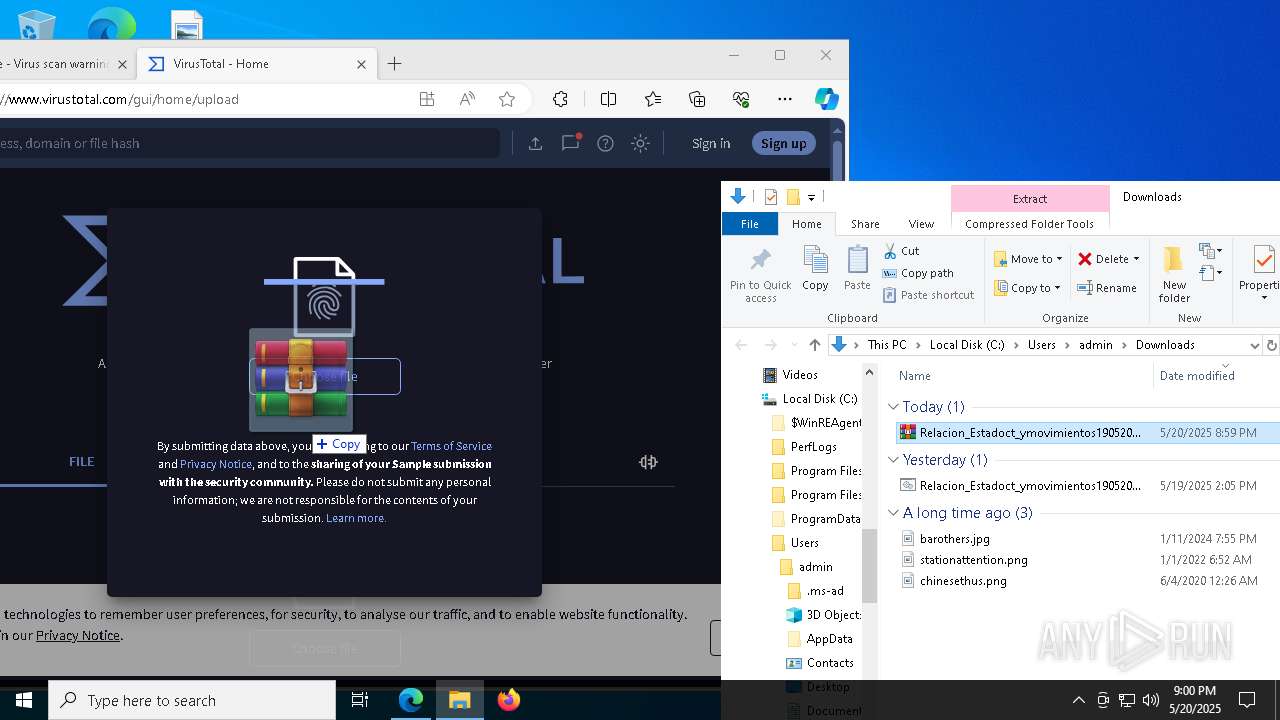Click Rename in the Organize group
Screen dimensions: 1280x720
coord(1107,288)
